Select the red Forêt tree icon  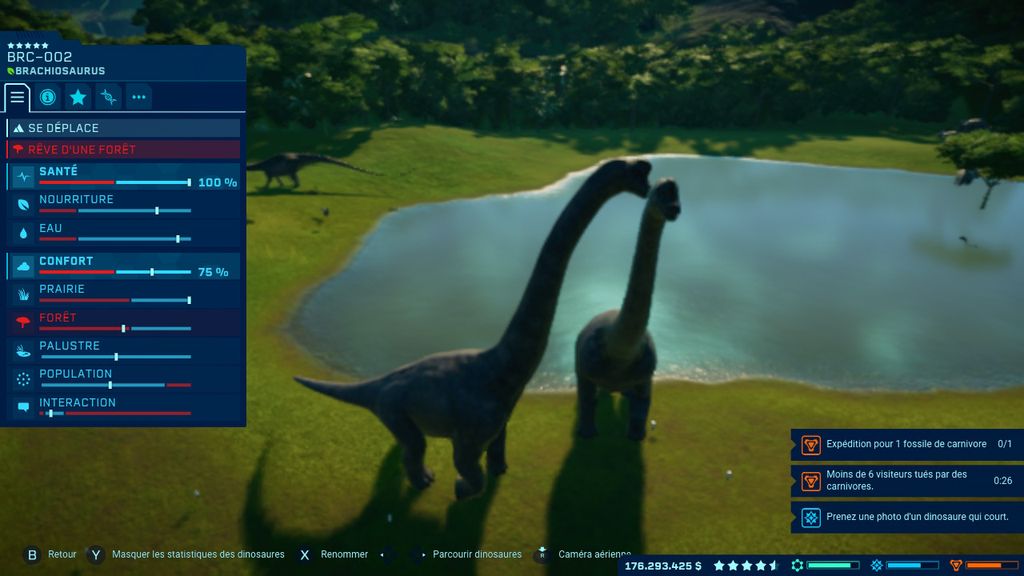[24, 322]
